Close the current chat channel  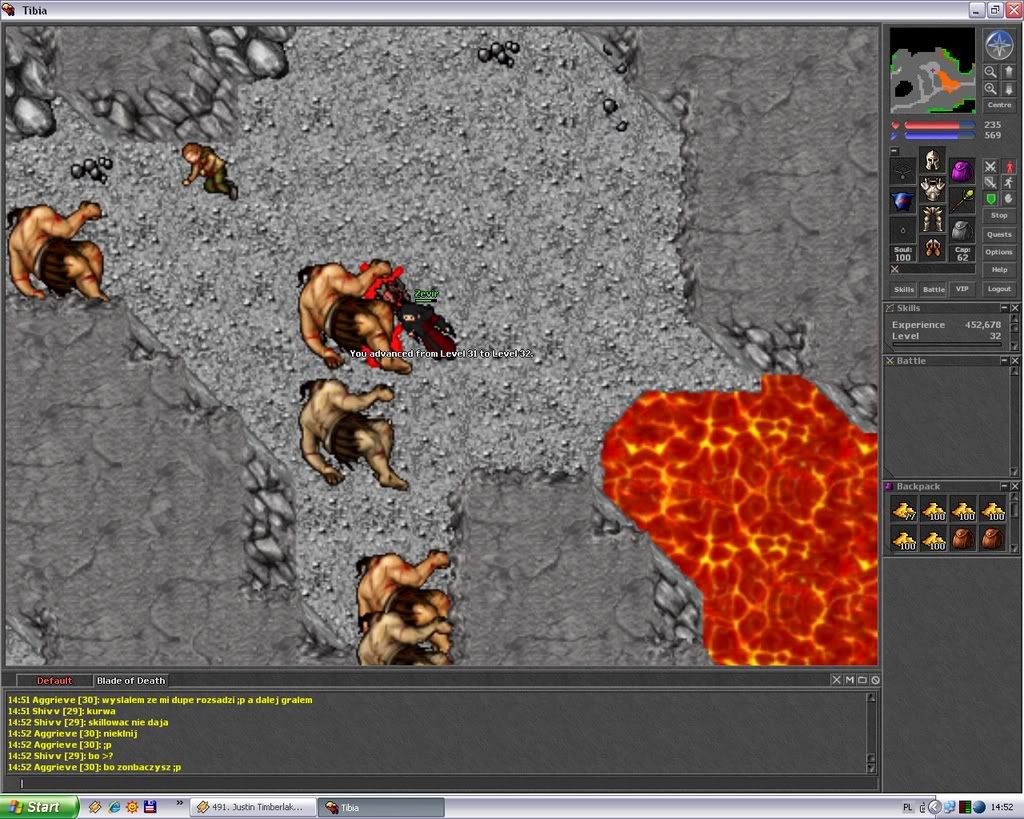pyautogui.click(x=837, y=680)
